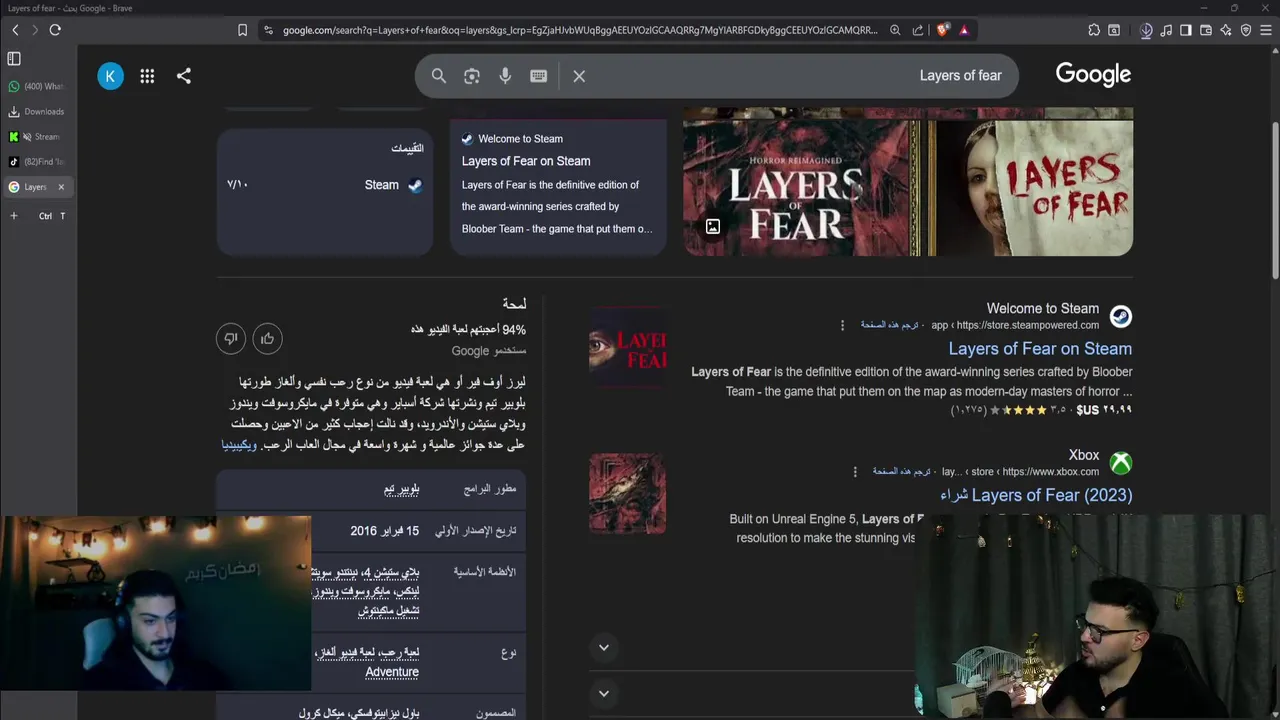Click the Steam site logo icon
This screenshot has height=720, width=1280.
click(x=1121, y=317)
